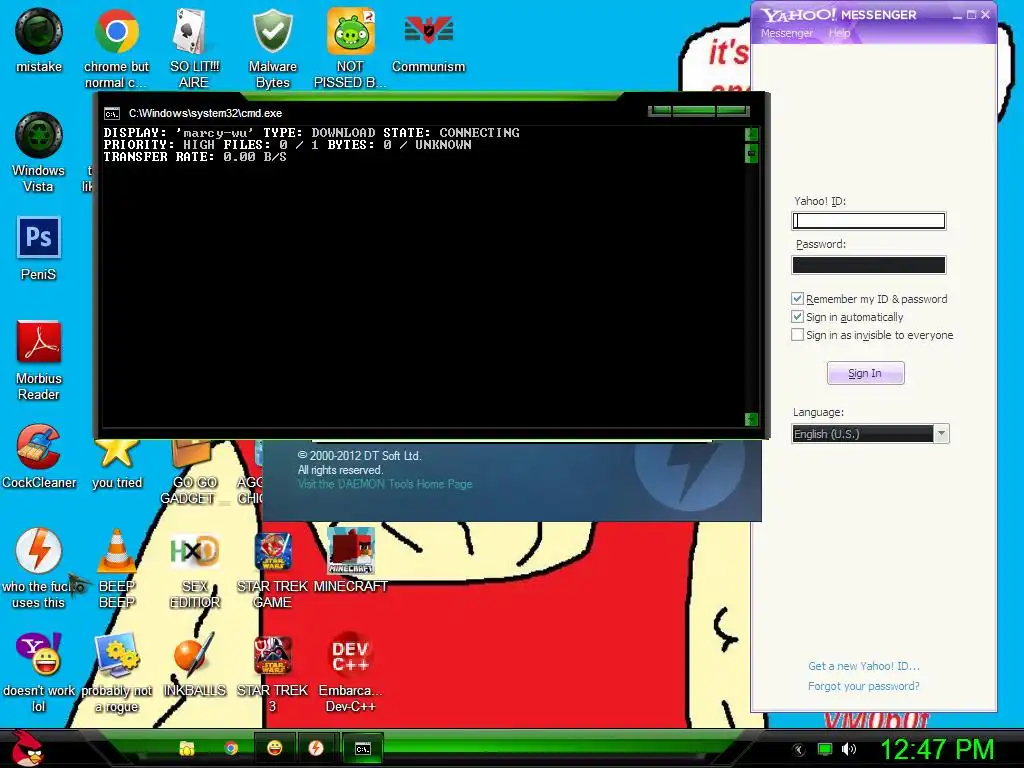Check 'Sign in as invisible to everyone'
This screenshot has height=768, width=1024.
coord(797,334)
